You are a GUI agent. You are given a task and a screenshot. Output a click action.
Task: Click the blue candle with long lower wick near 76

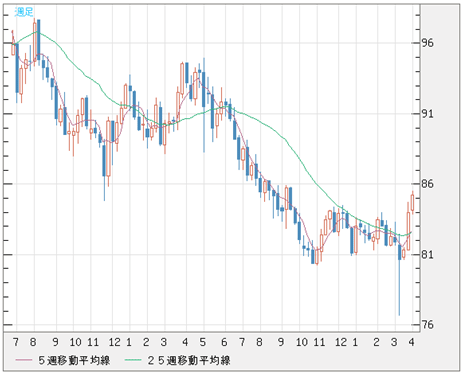coord(399,280)
